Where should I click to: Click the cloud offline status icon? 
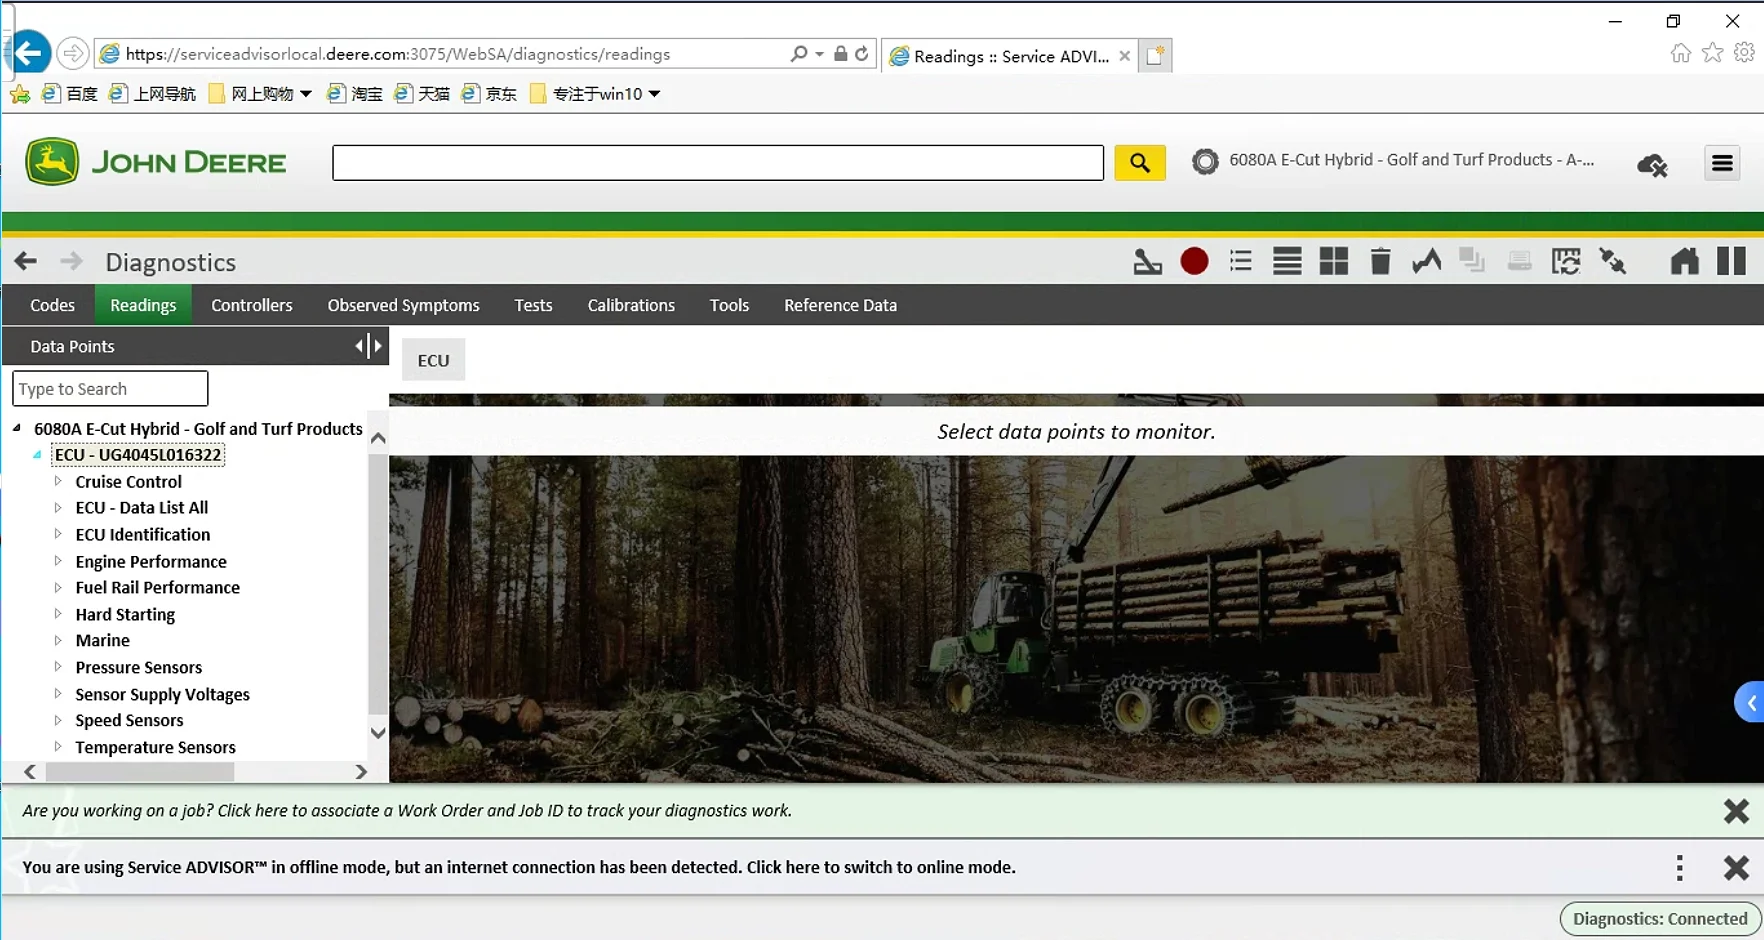pyautogui.click(x=1652, y=165)
